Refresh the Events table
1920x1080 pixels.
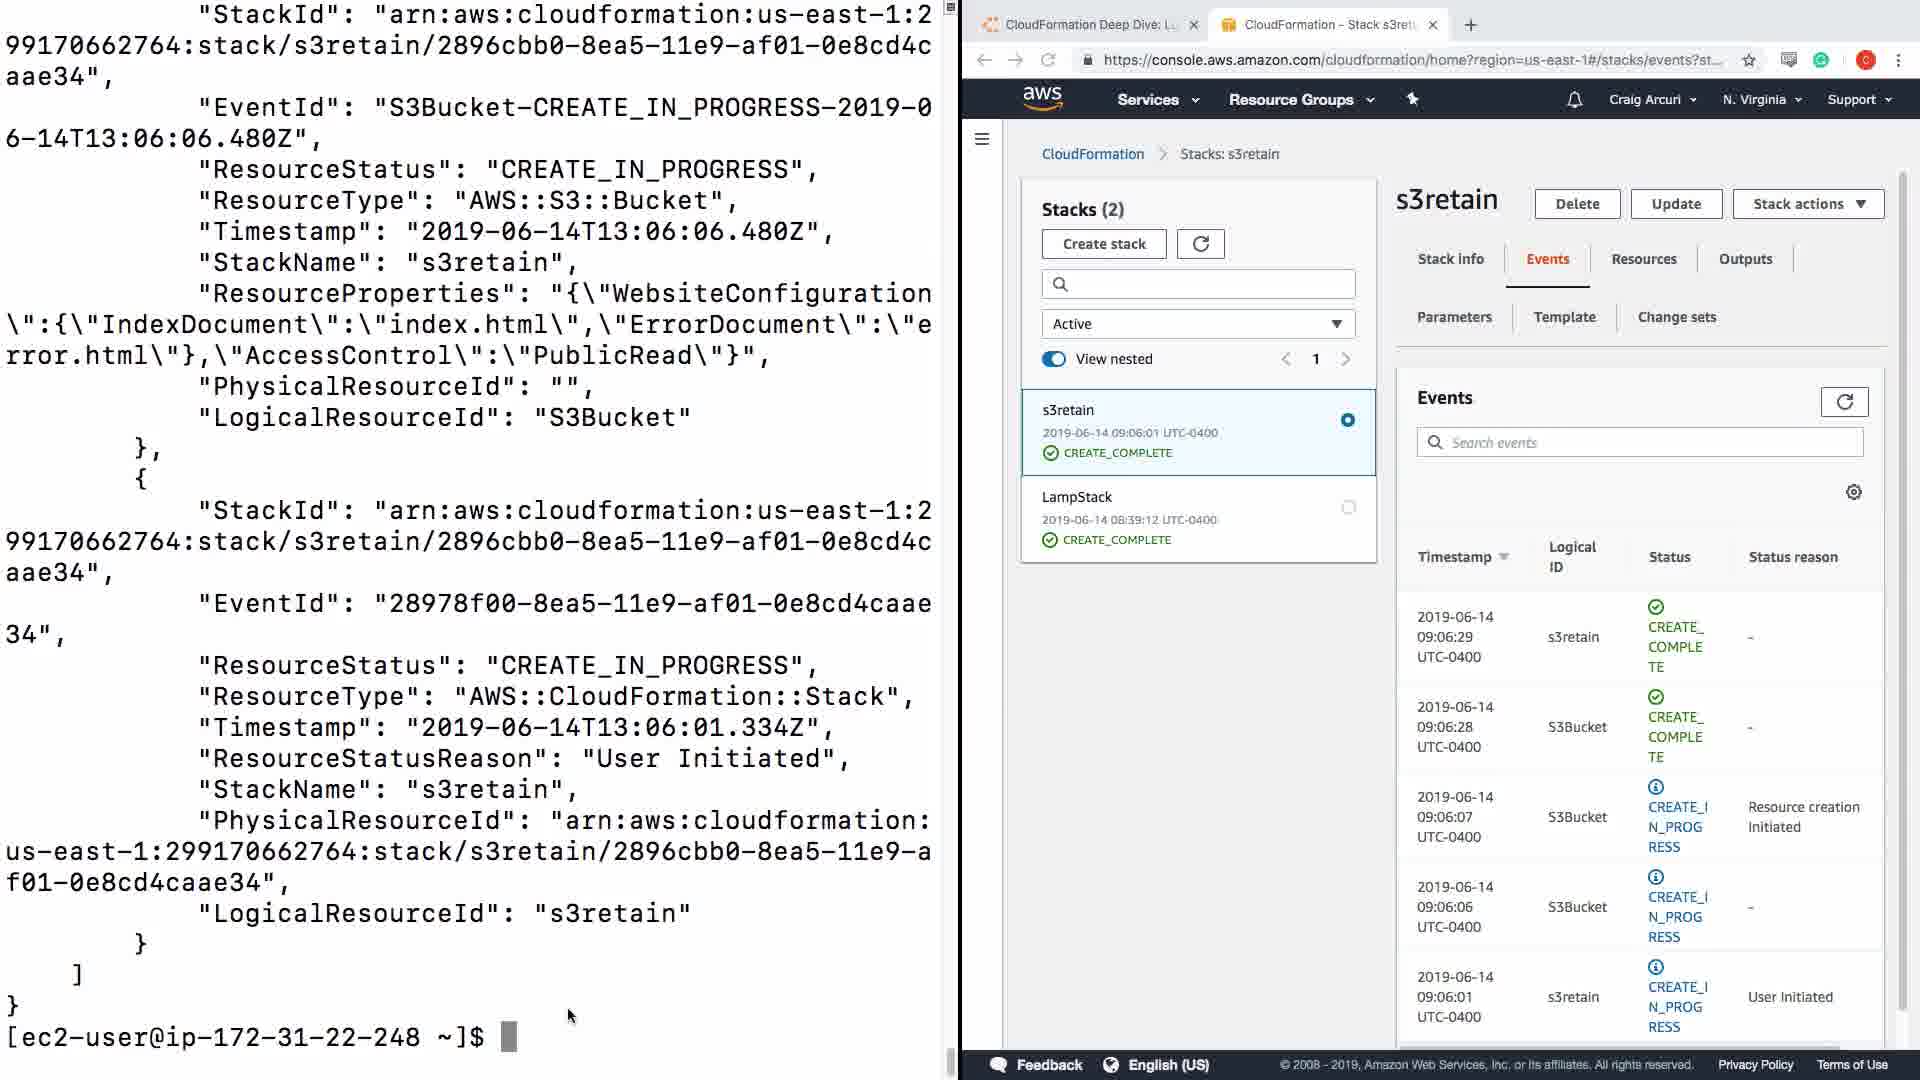pyautogui.click(x=1844, y=402)
